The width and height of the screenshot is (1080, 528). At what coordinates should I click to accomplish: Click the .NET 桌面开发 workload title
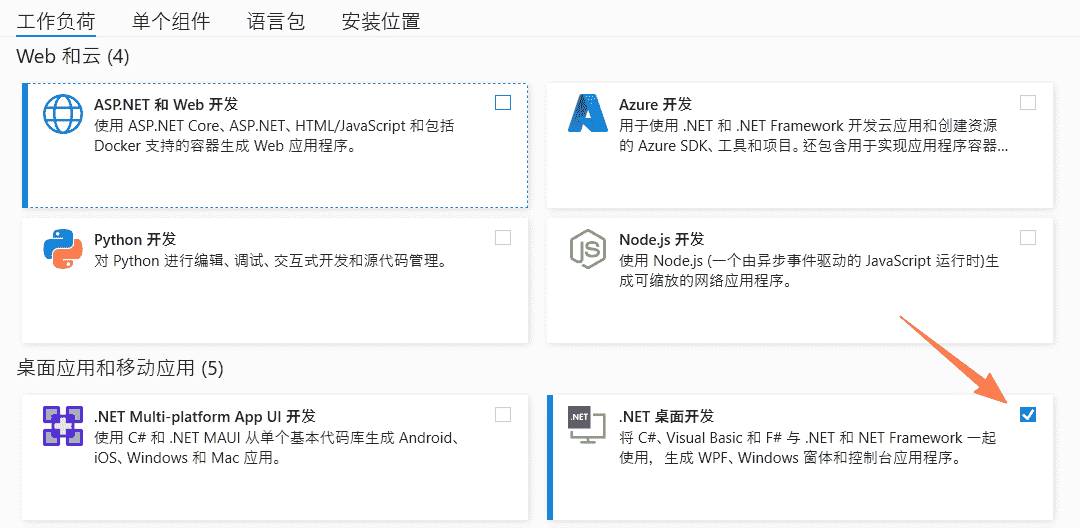666,416
